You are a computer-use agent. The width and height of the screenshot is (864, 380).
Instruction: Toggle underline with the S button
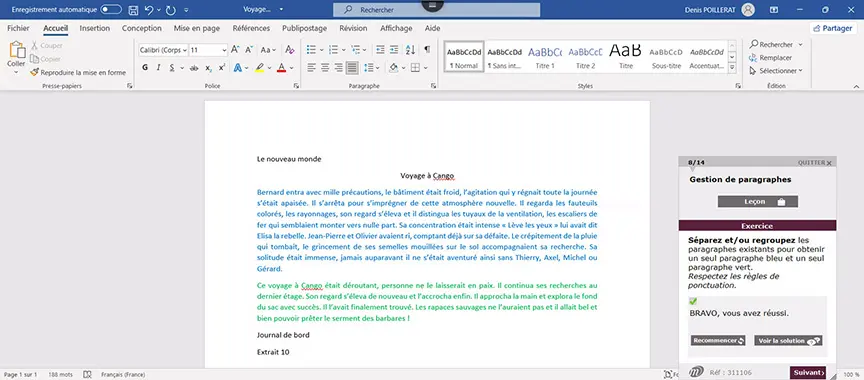172,68
